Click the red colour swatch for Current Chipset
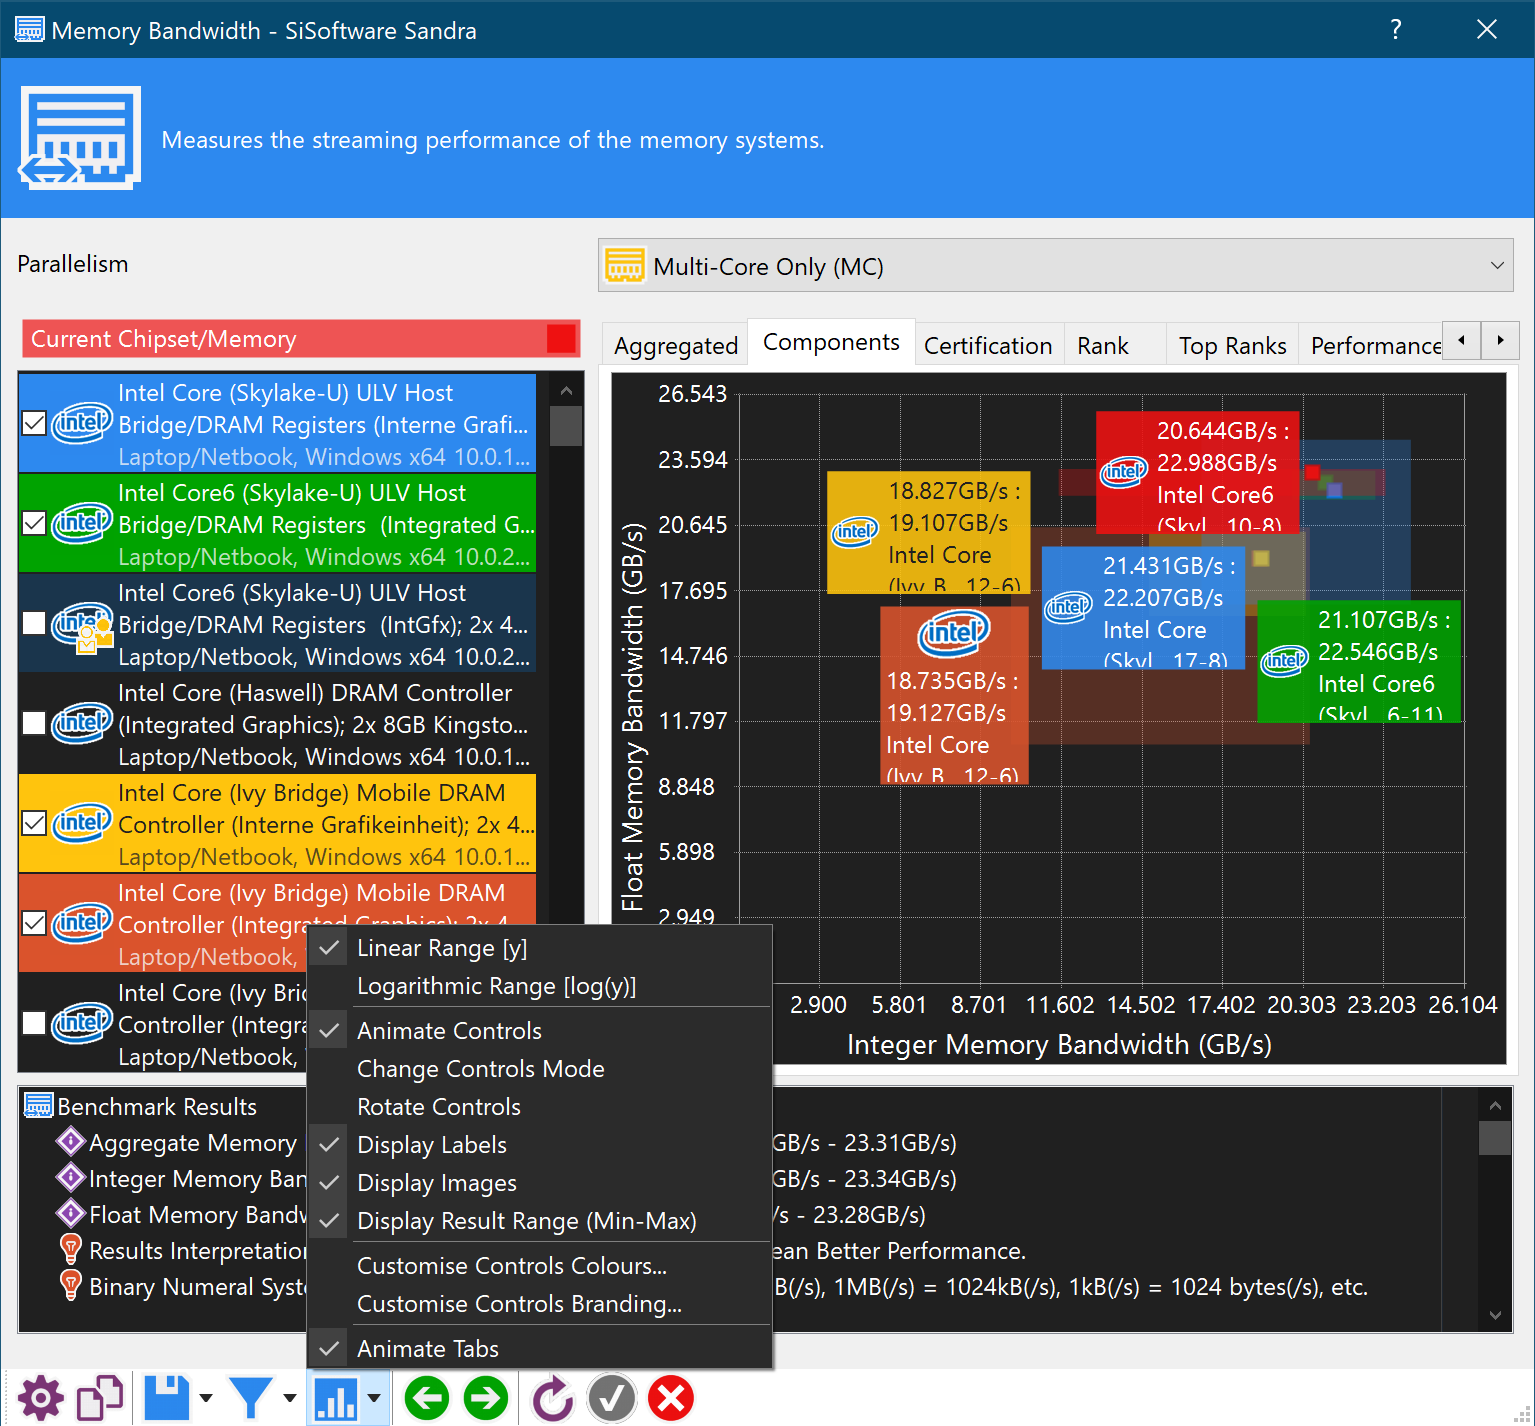This screenshot has width=1535, height=1426. pos(561,339)
